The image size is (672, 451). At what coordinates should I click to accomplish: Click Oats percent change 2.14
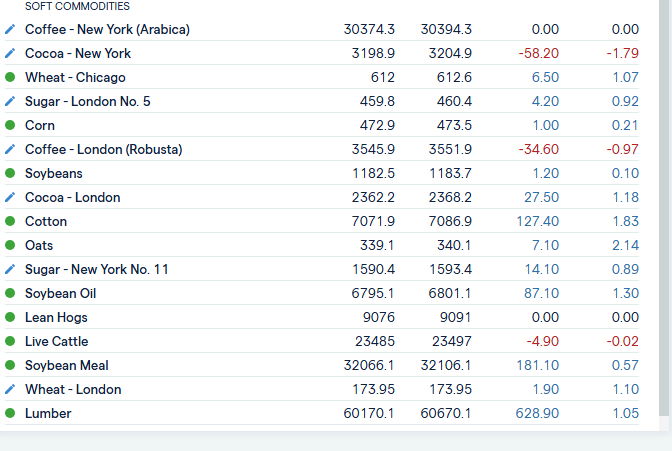pyautogui.click(x=625, y=245)
